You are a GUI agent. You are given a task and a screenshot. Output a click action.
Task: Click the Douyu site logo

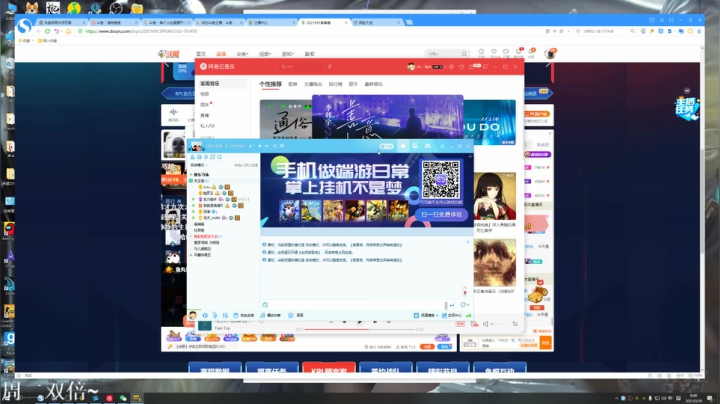pyautogui.click(x=169, y=54)
